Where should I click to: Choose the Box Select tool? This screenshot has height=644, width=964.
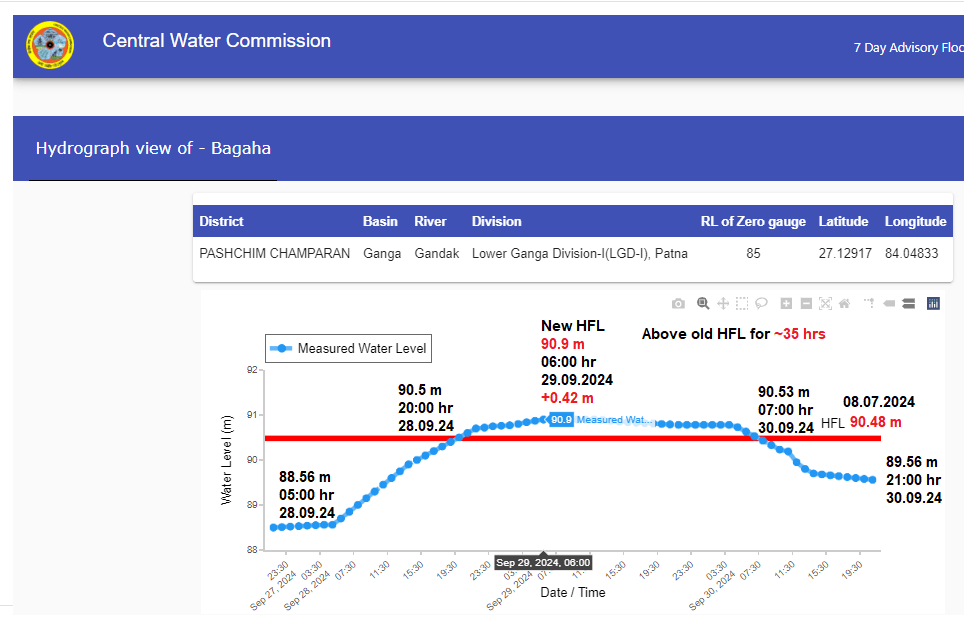(x=742, y=303)
